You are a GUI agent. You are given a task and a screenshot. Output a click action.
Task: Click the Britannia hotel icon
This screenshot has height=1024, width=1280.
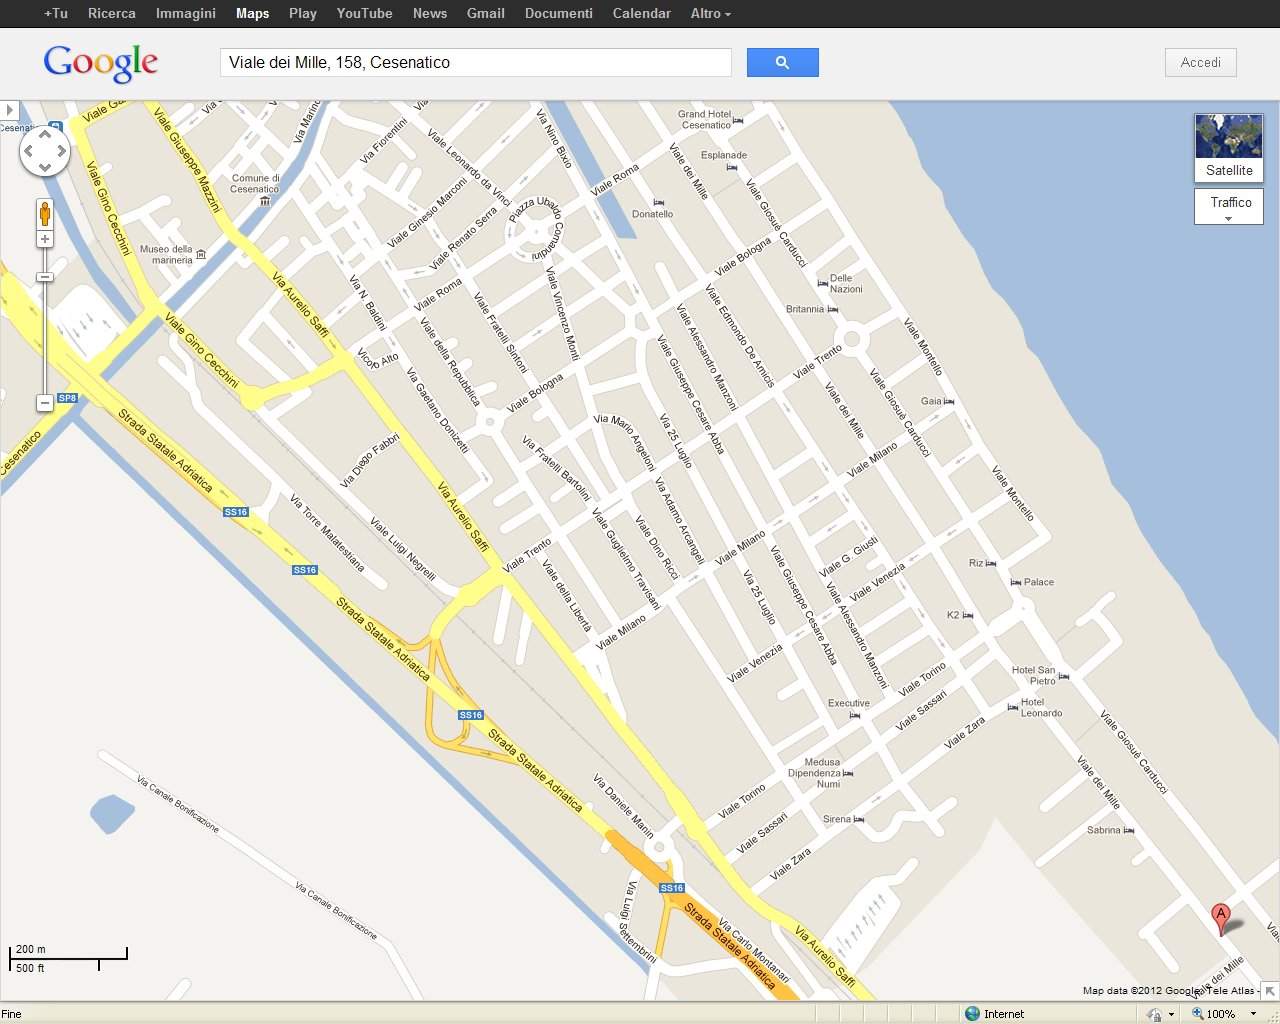click(833, 310)
